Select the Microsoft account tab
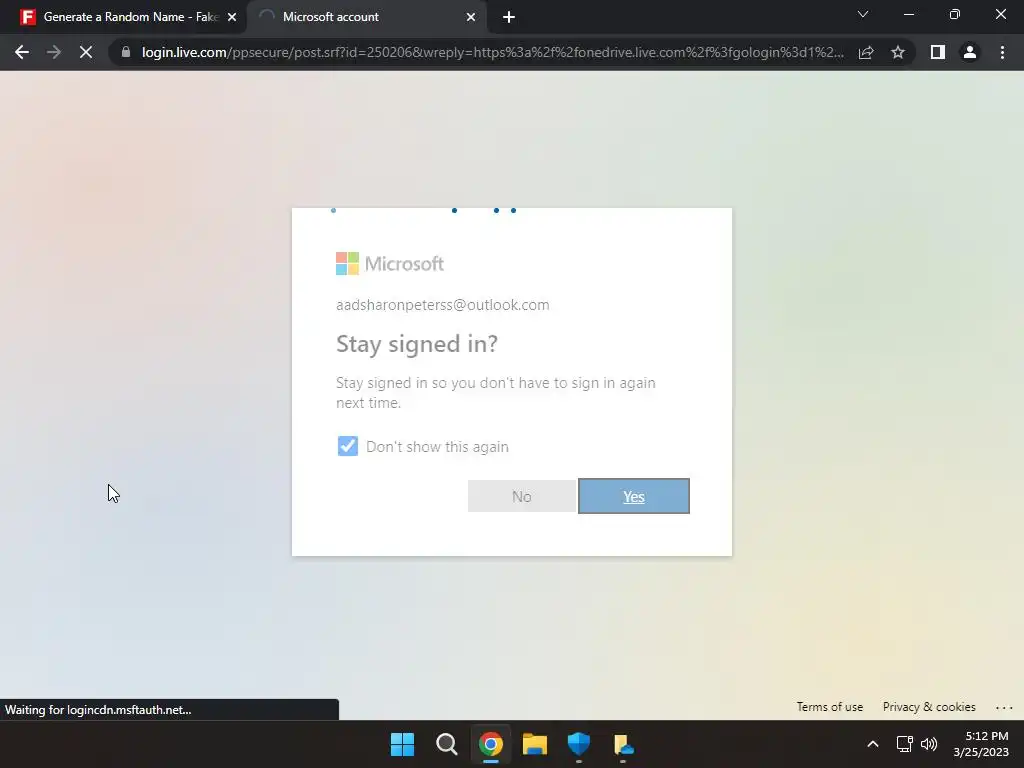Image resolution: width=1024 pixels, height=768 pixels. pos(366,18)
